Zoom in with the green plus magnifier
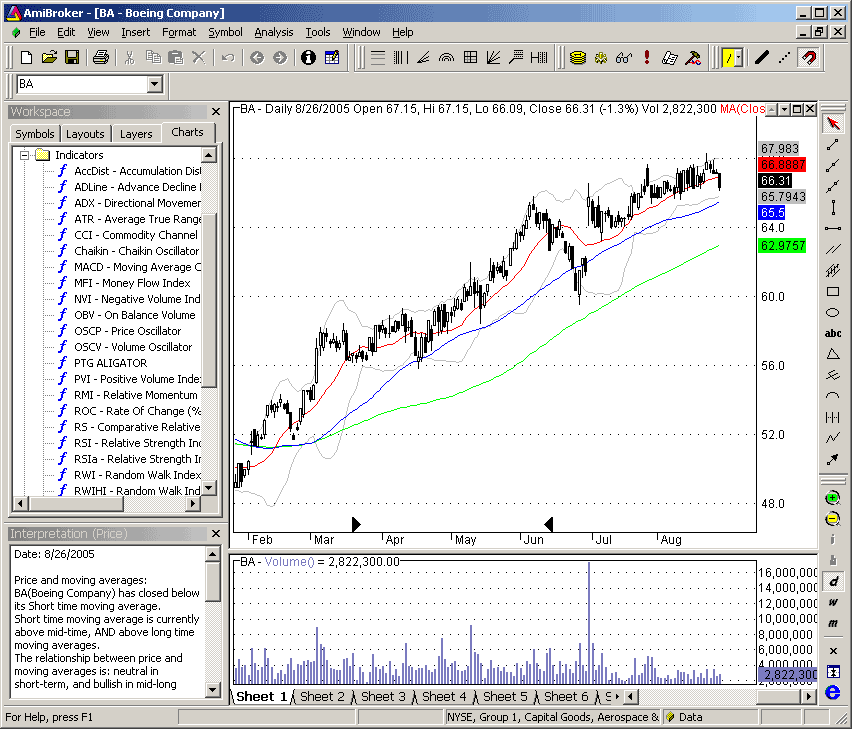The image size is (852, 729). [x=832, y=498]
